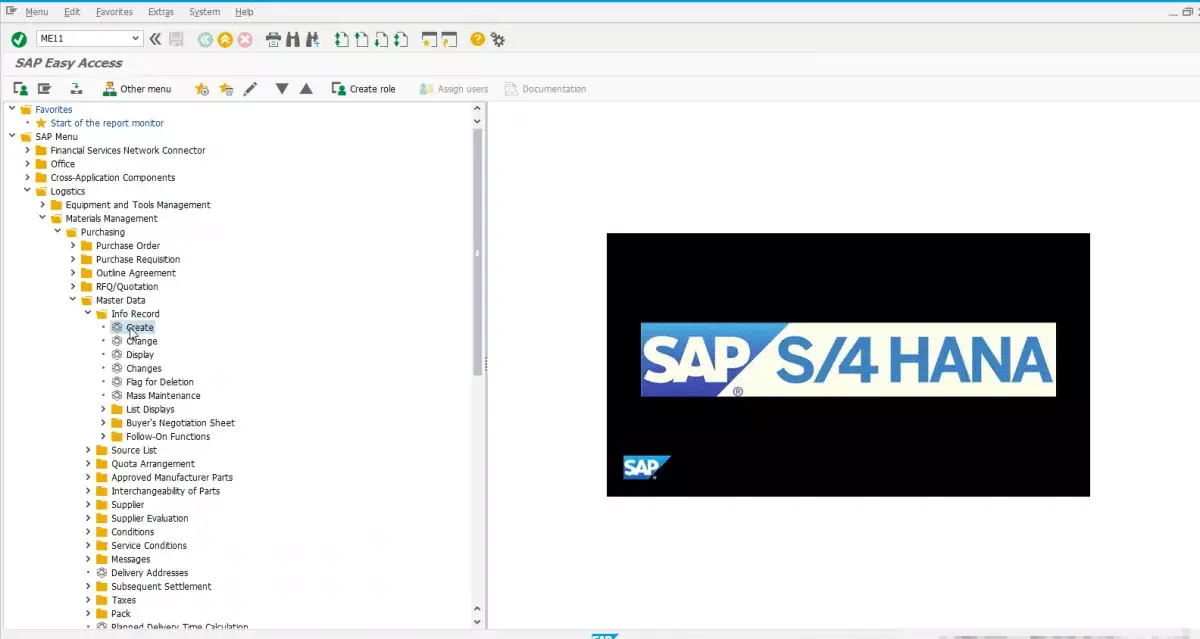Image resolution: width=1200 pixels, height=639 pixels.
Task: Click the Next Page icon
Action: (380, 39)
